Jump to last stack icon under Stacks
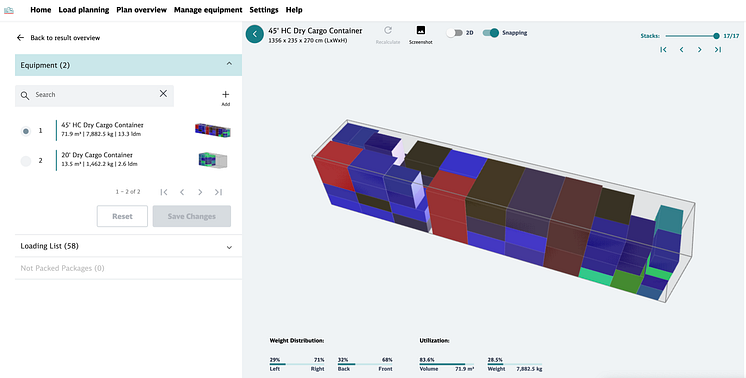Image resolution: width=746 pixels, height=378 pixels. coord(718,49)
